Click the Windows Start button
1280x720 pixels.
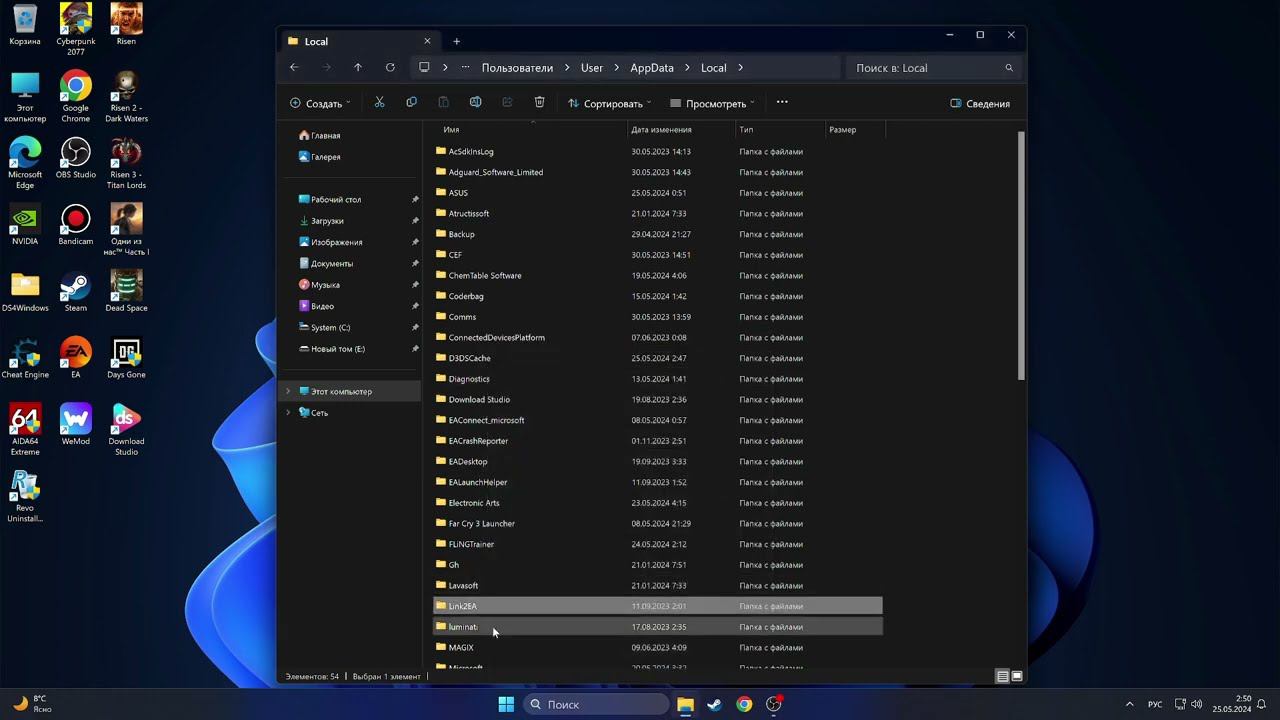[506, 704]
